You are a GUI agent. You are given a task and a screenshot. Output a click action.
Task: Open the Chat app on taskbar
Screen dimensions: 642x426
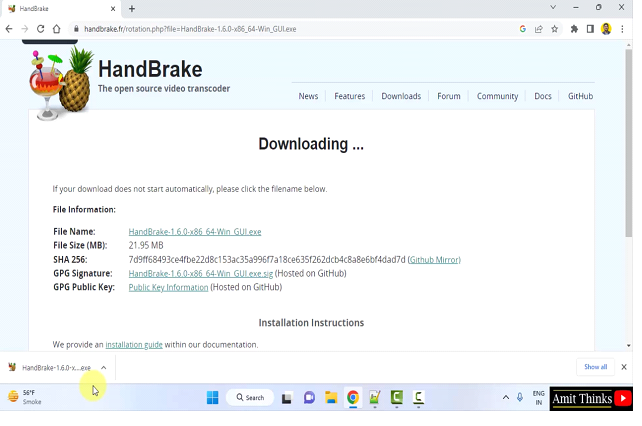(309, 397)
